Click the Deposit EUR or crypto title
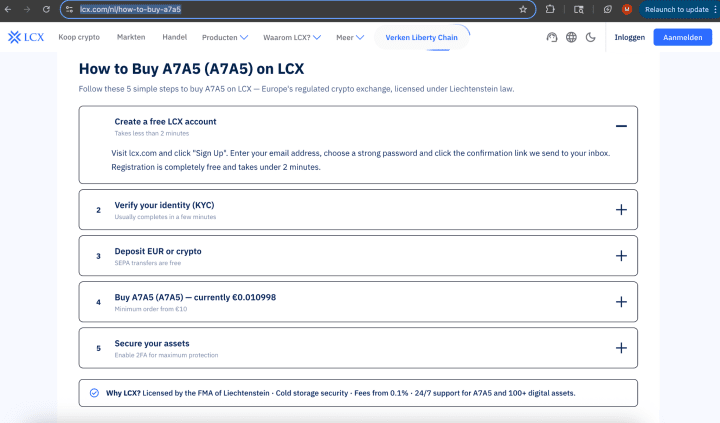Viewport: 720px width, 423px height. point(158,251)
